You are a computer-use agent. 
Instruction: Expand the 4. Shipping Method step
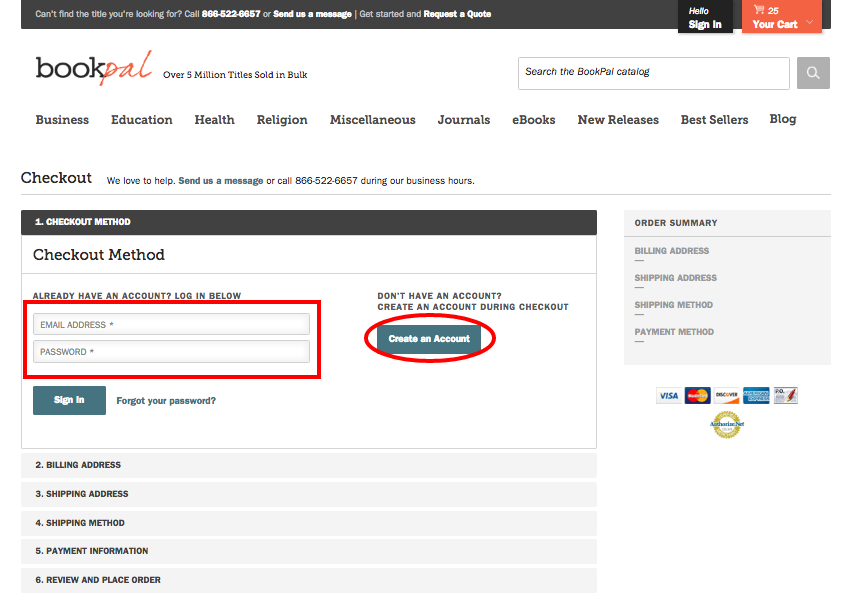(x=309, y=523)
